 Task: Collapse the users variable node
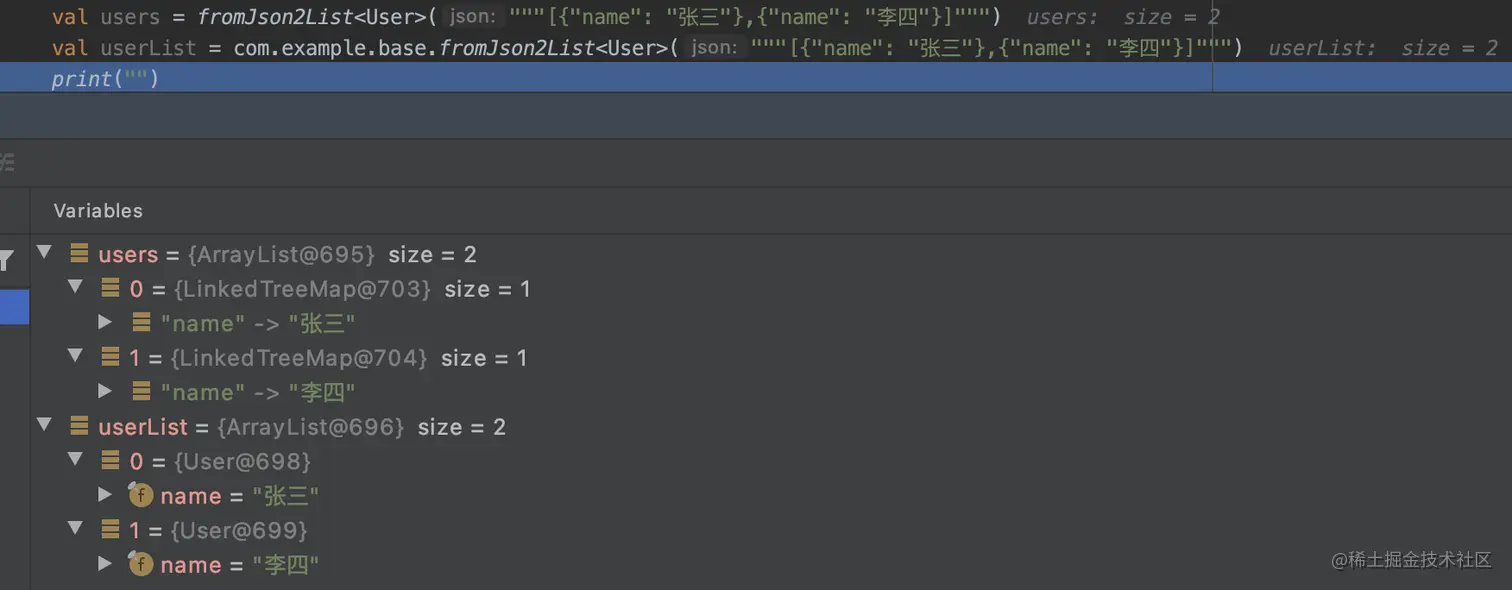(x=43, y=252)
